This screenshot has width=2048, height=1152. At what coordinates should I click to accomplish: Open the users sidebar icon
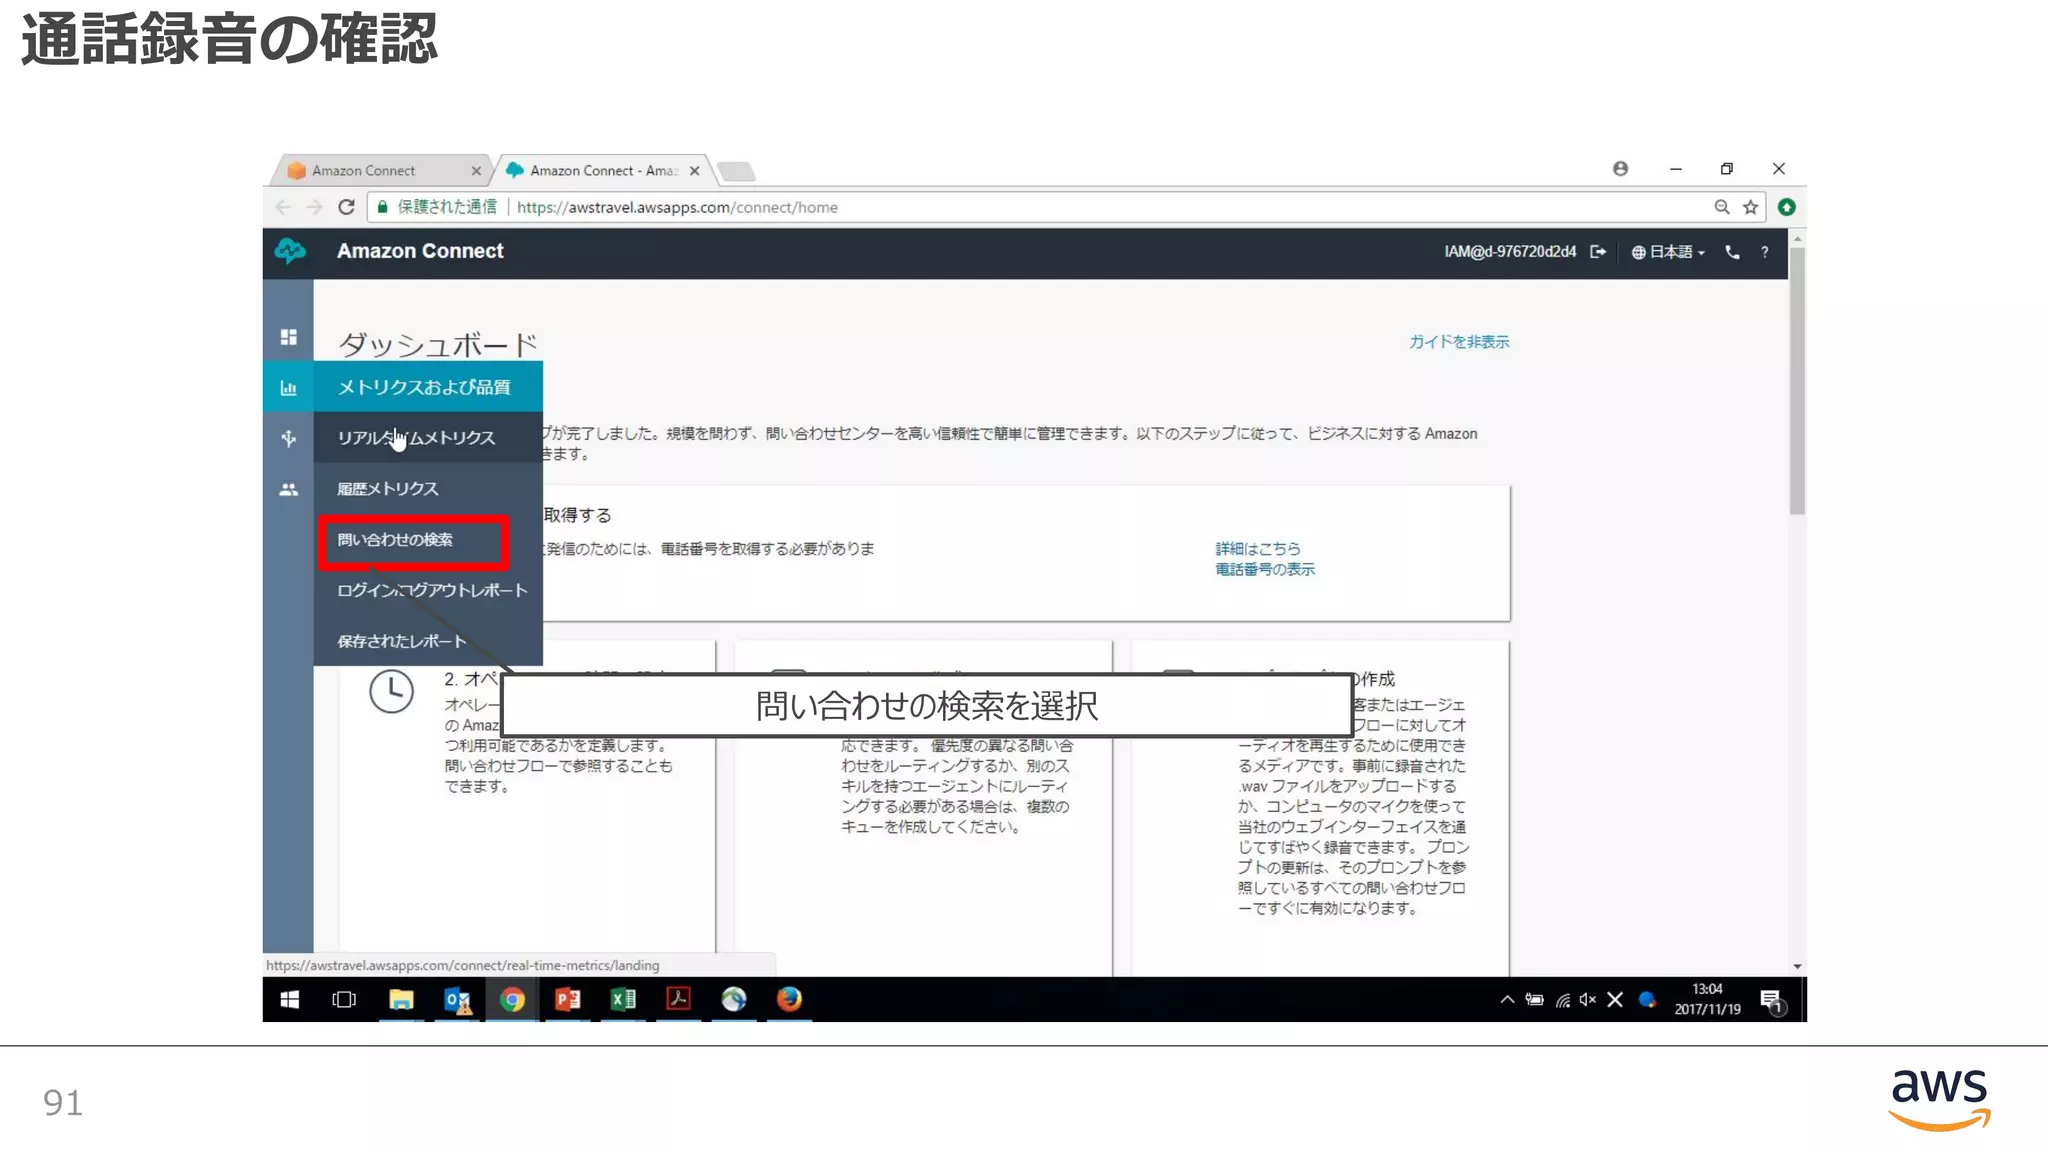(x=288, y=489)
